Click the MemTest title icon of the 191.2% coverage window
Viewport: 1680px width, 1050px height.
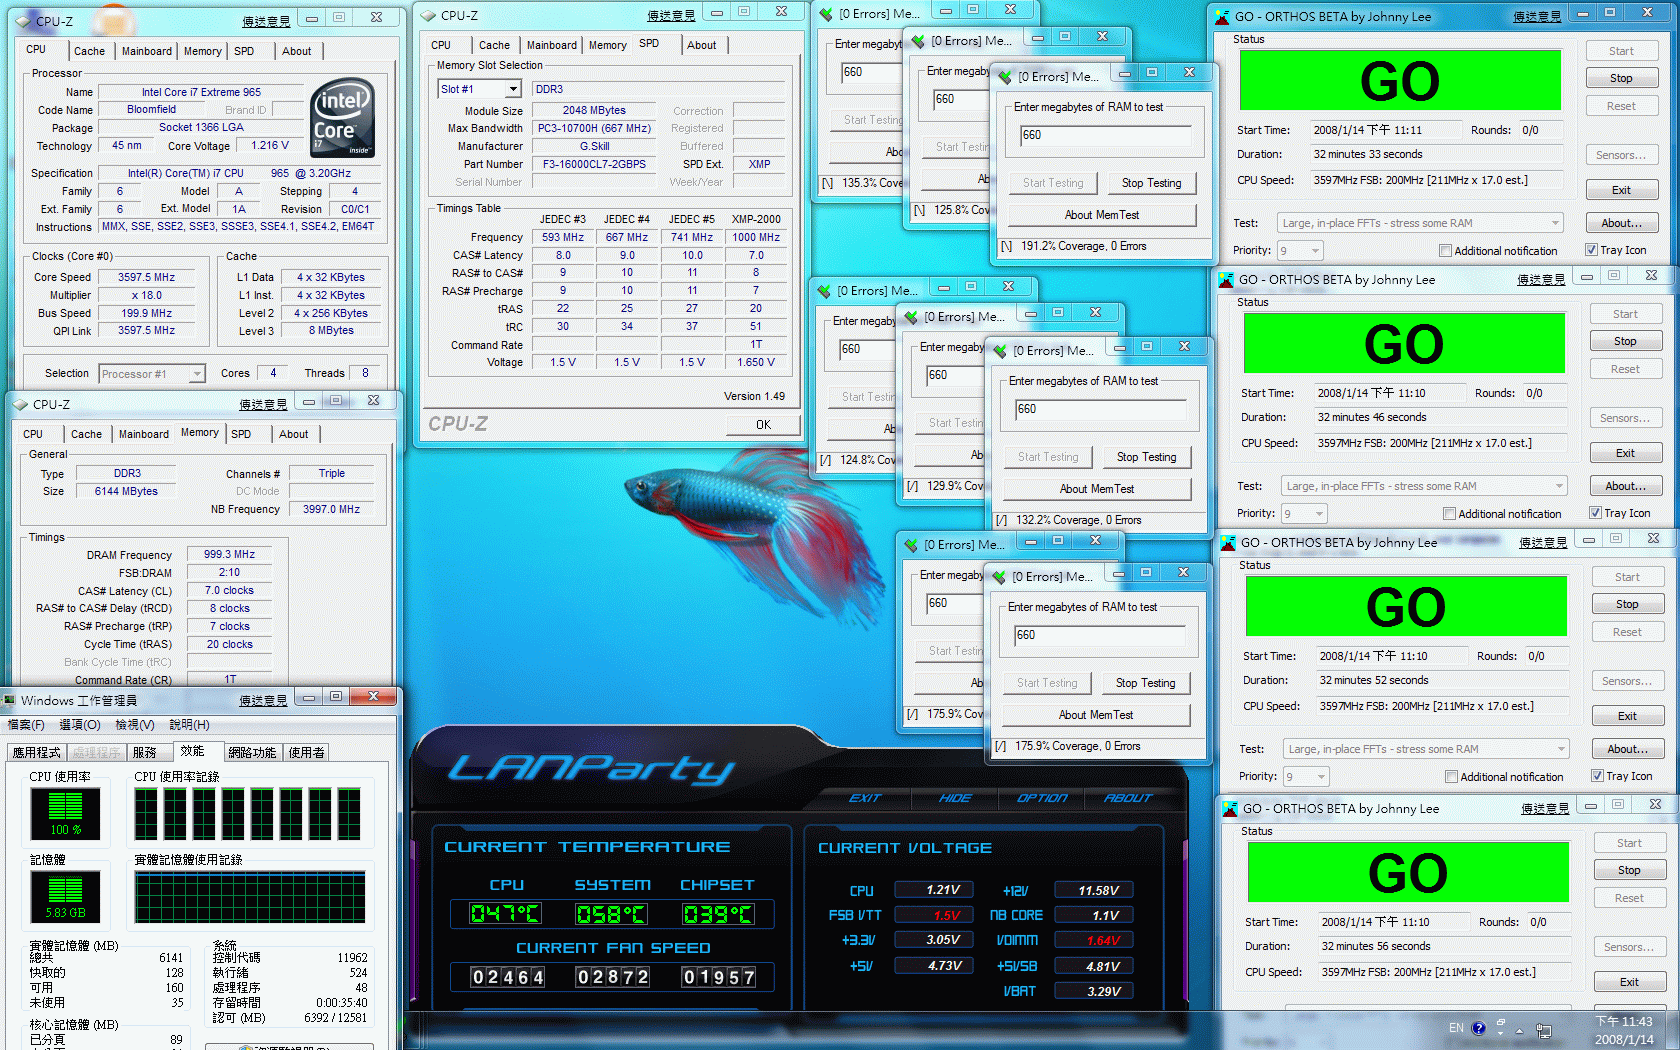pos(1005,76)
